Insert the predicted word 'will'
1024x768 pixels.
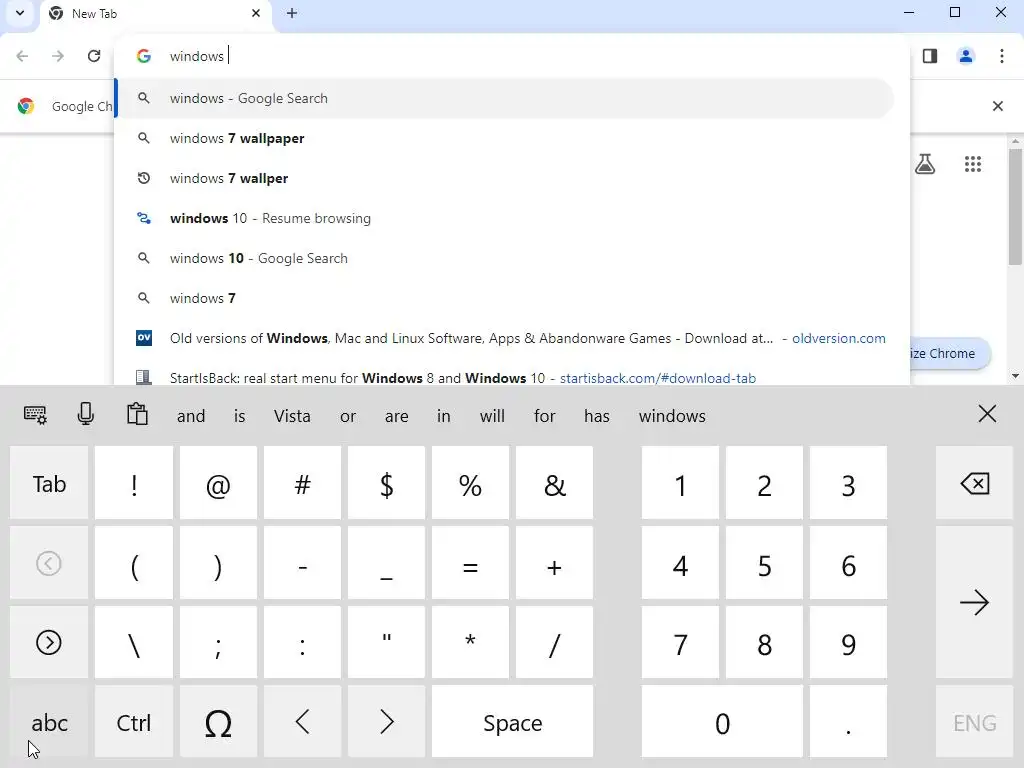pos(492,416)
